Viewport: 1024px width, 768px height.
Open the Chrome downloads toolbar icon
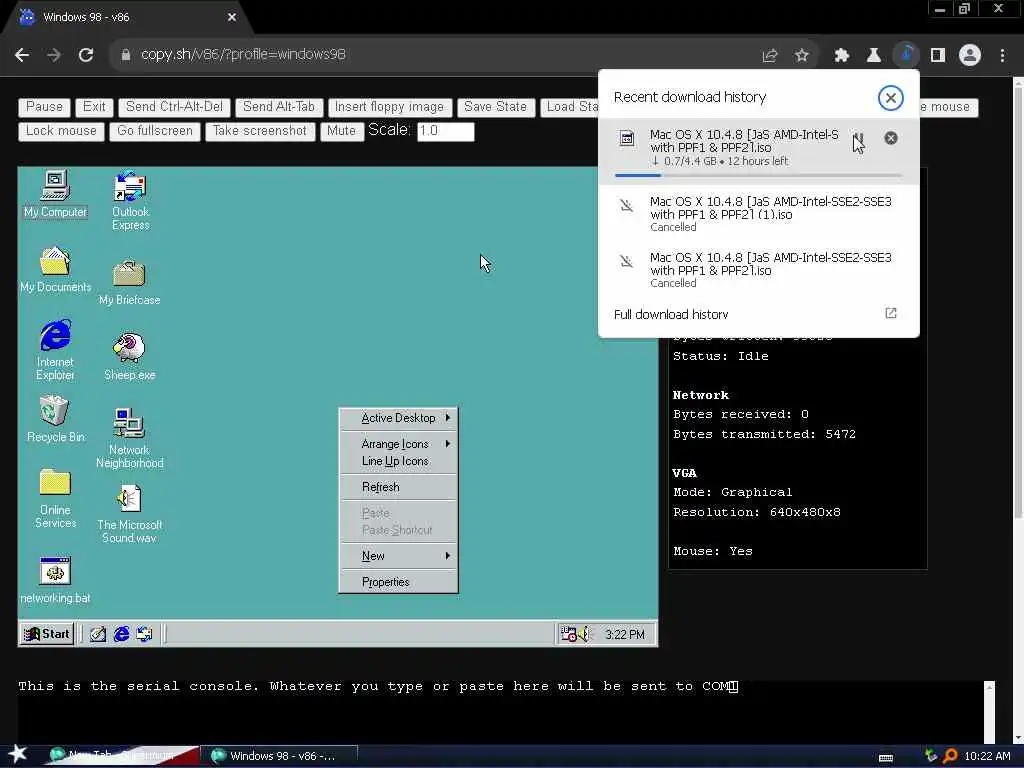(x=906, y=55)
